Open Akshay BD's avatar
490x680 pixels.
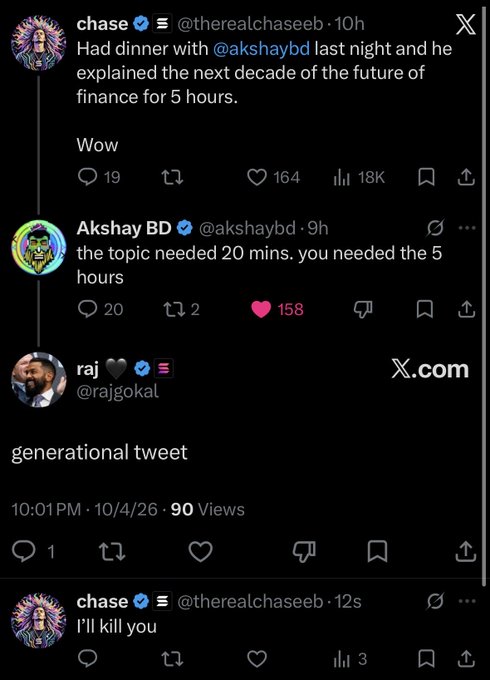point(39,247)
